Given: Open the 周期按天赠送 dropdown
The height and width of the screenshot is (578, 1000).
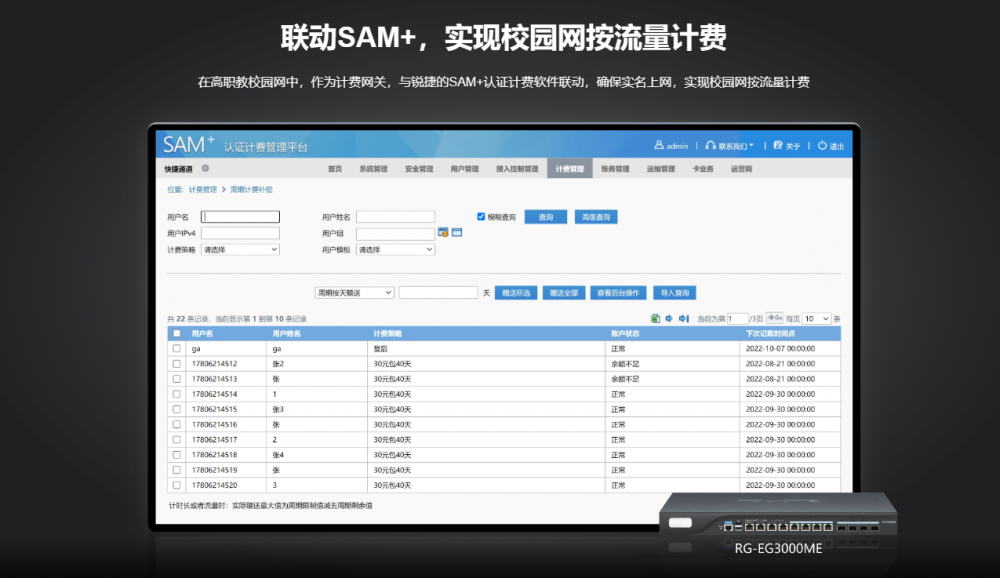Looking at the screenshot, I should tap(355, 293).
